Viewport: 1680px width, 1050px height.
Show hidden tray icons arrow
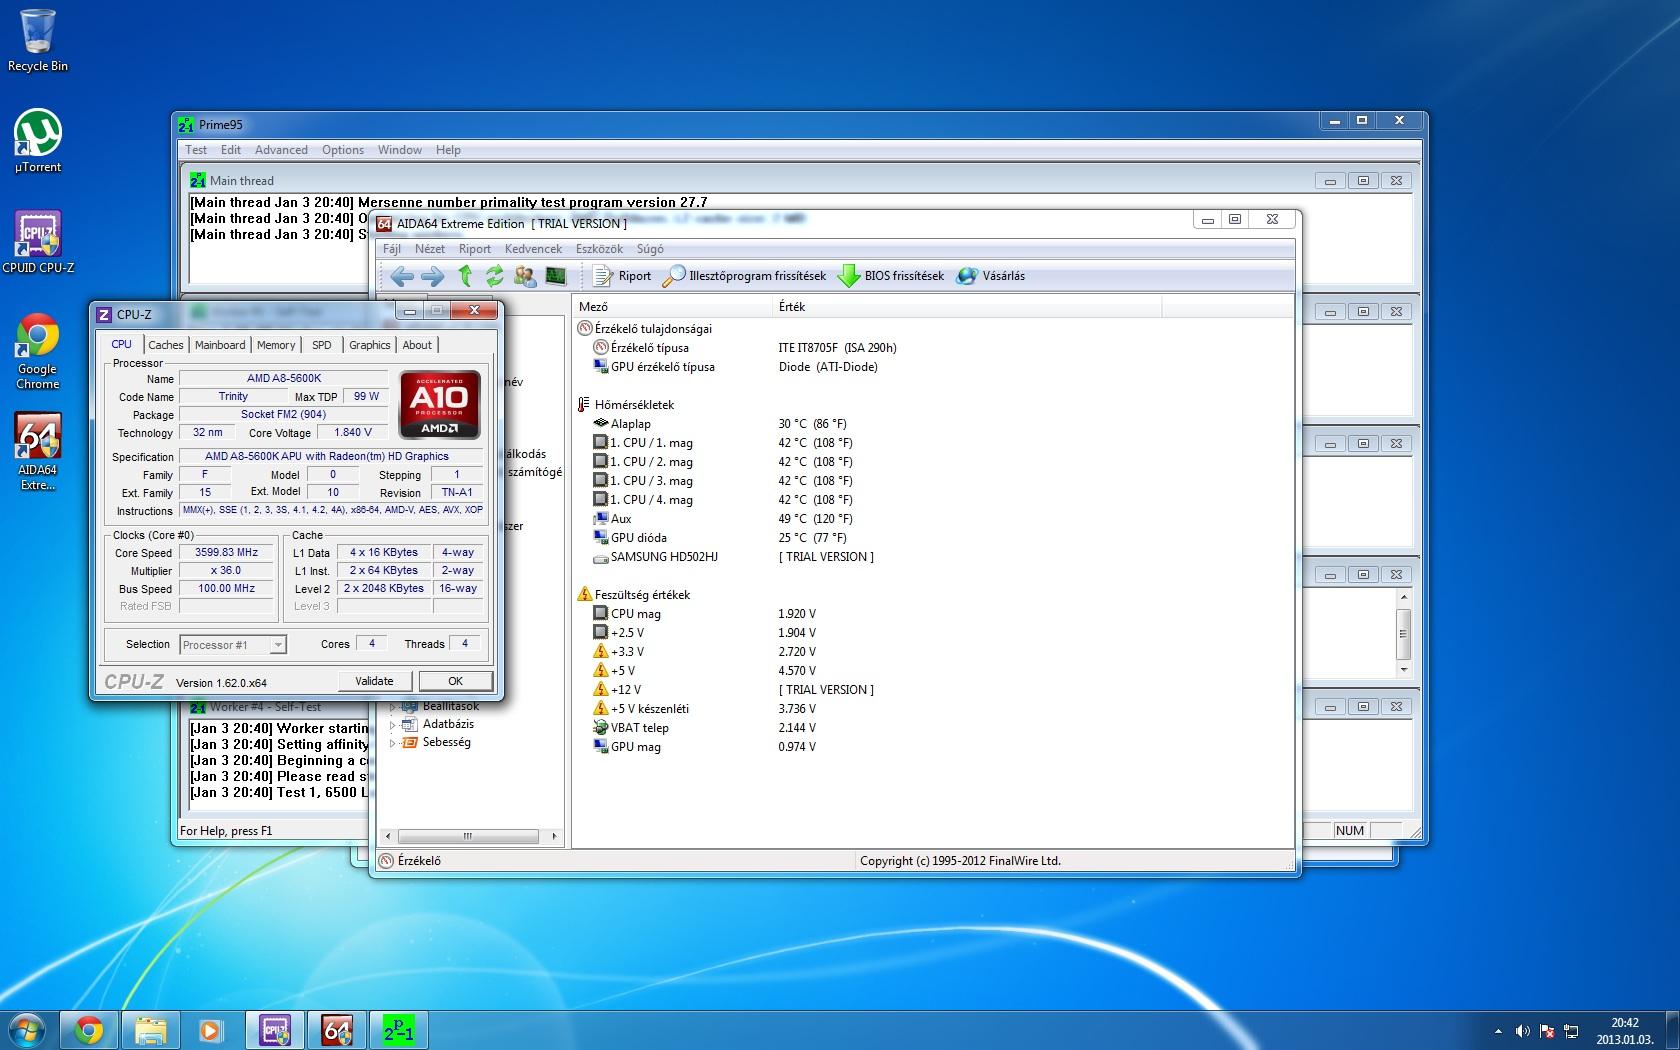point(1498,1031)
